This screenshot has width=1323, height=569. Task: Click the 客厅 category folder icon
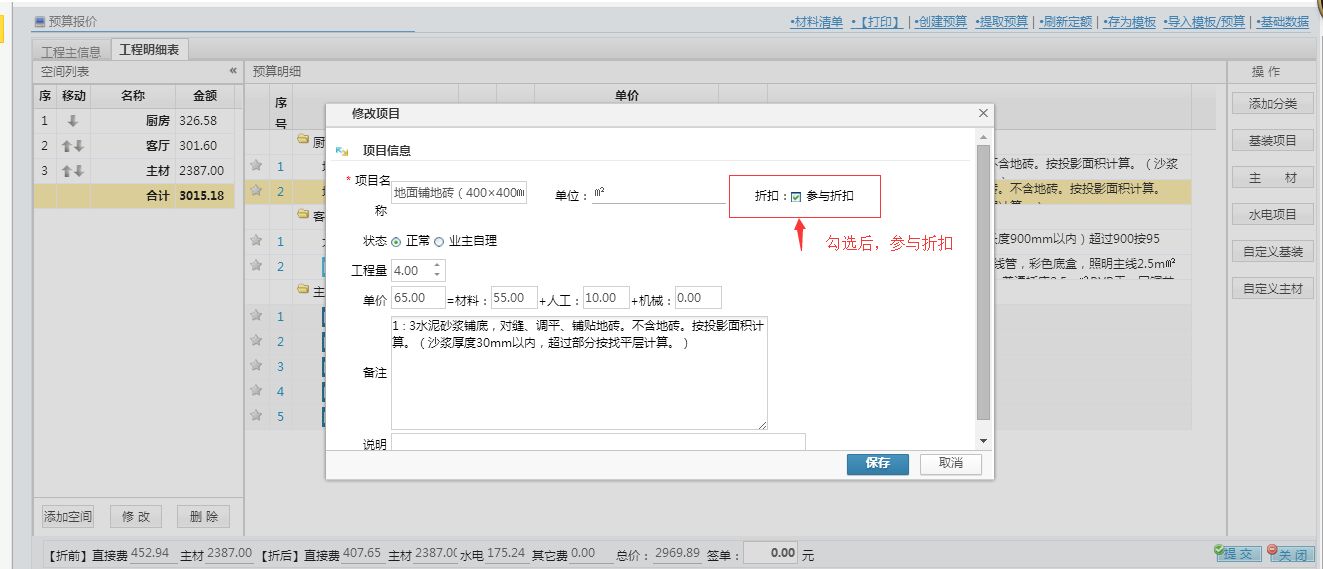tap(303, 214)
